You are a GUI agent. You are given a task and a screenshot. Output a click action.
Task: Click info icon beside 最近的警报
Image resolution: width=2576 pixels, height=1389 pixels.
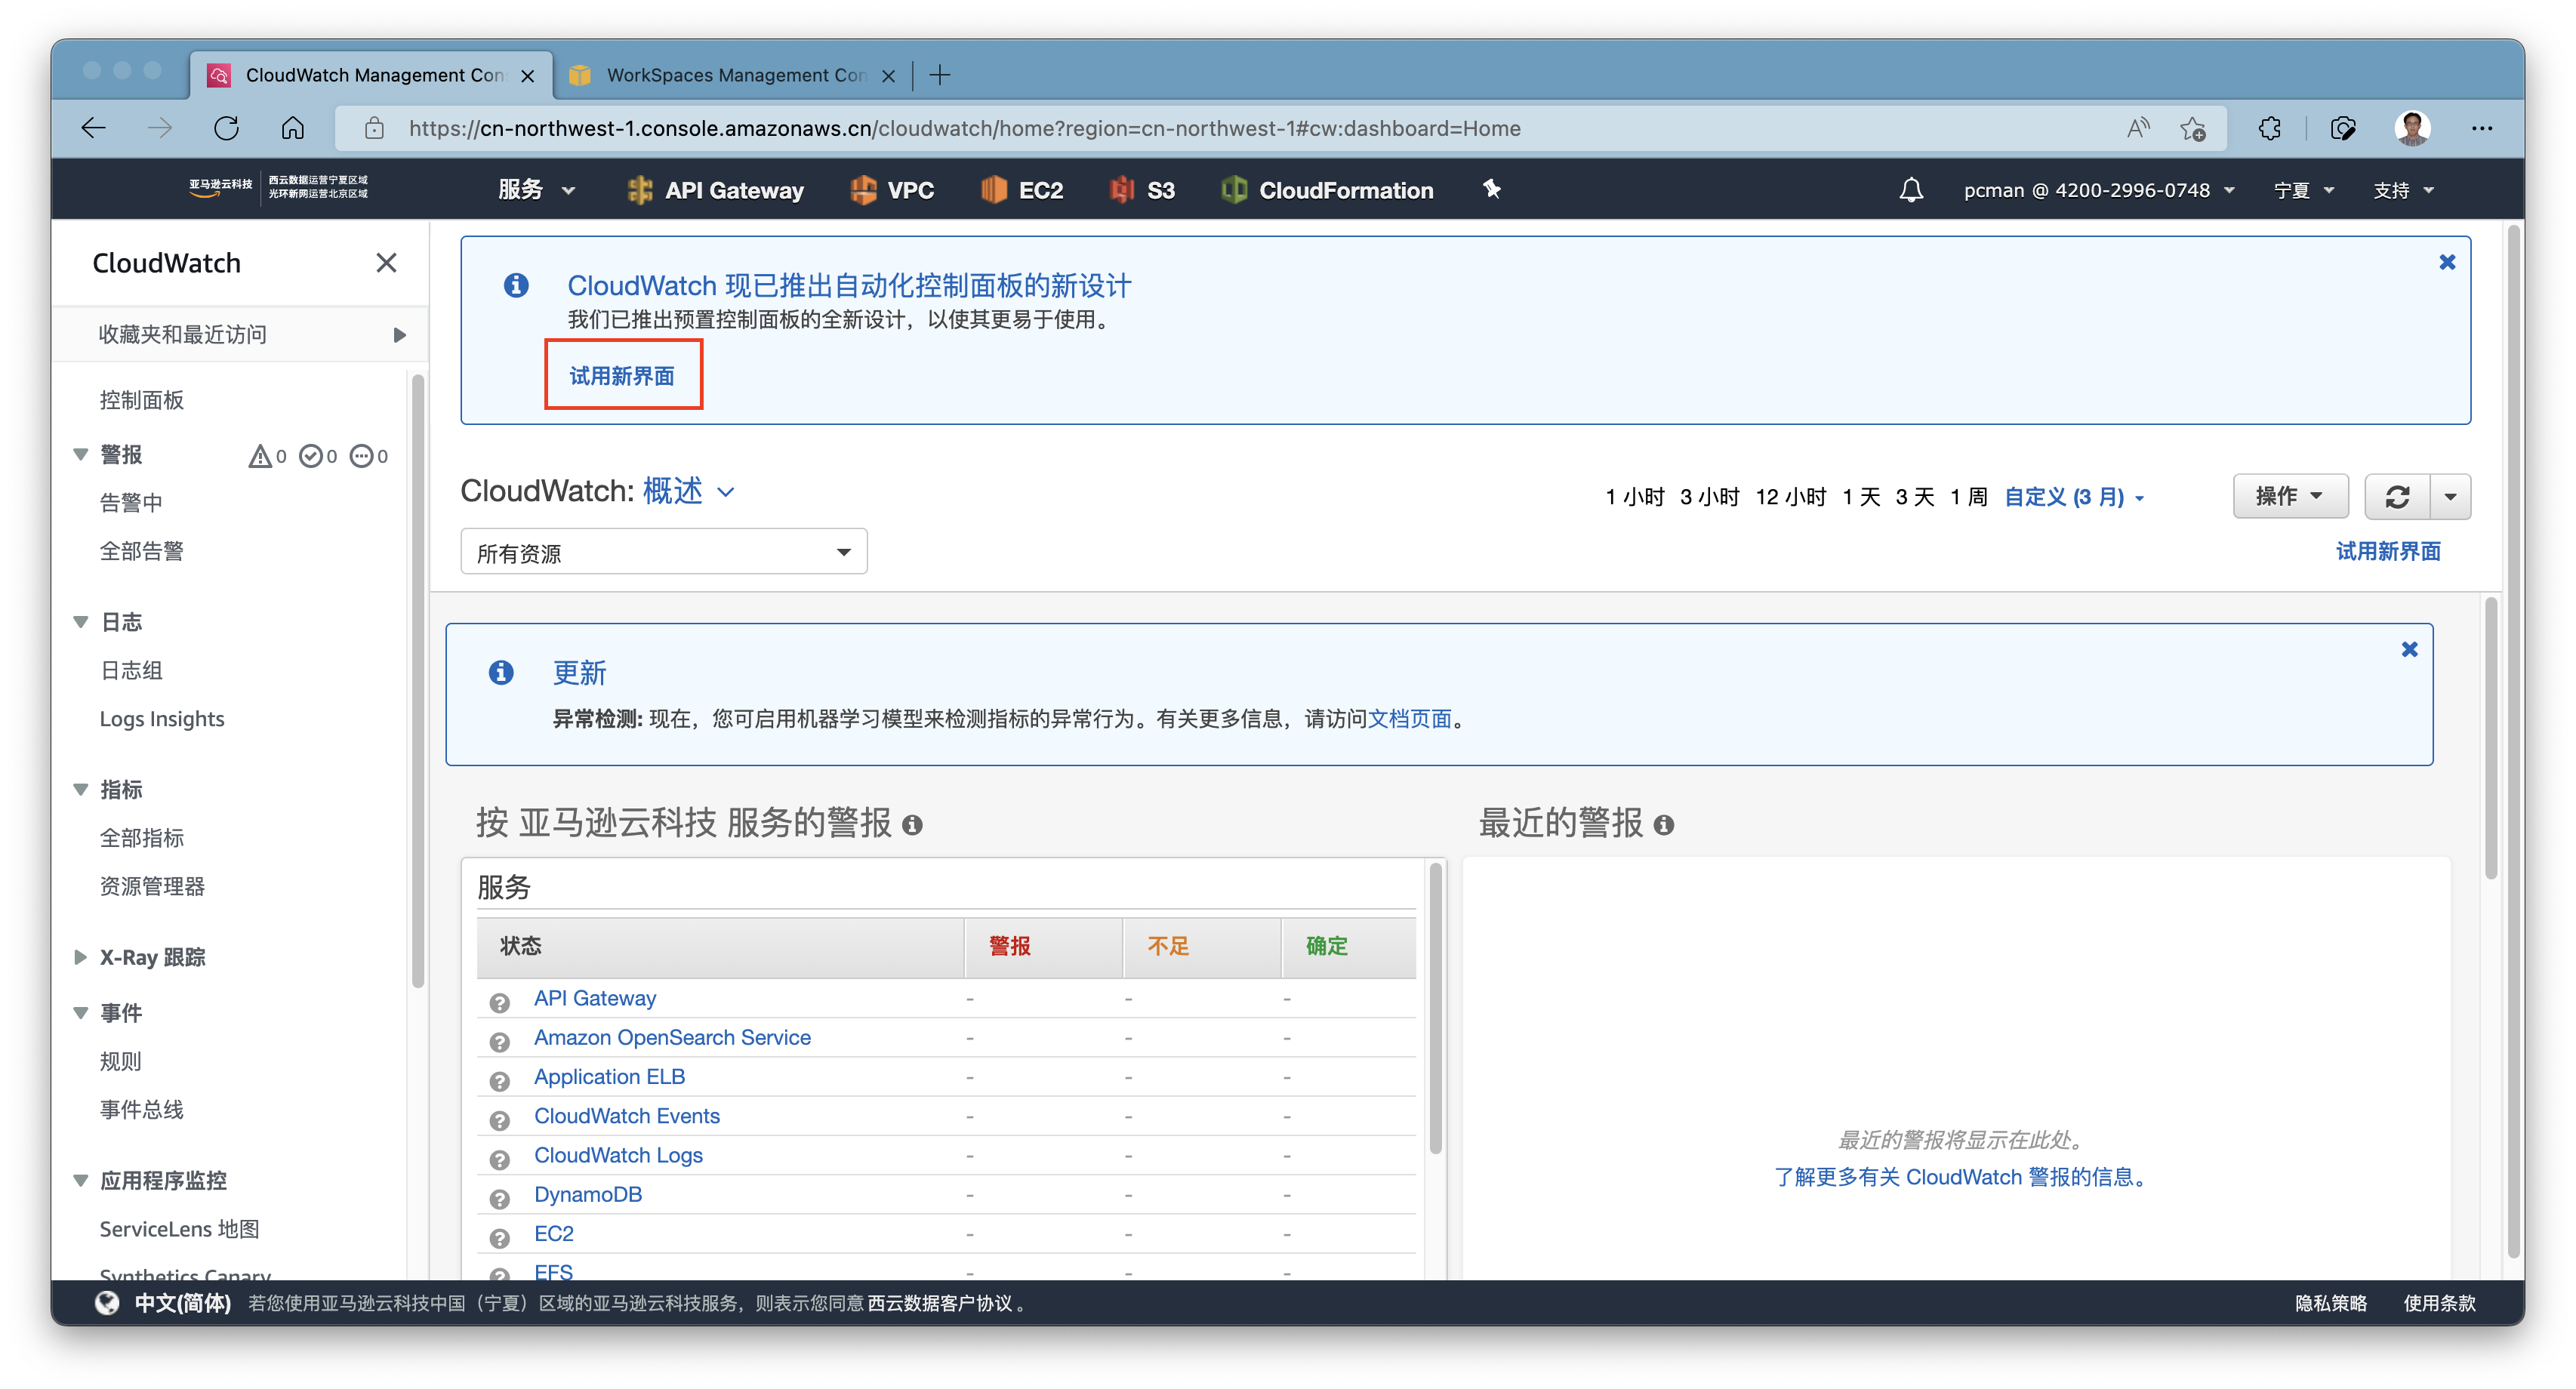[x=1664, y=825]
